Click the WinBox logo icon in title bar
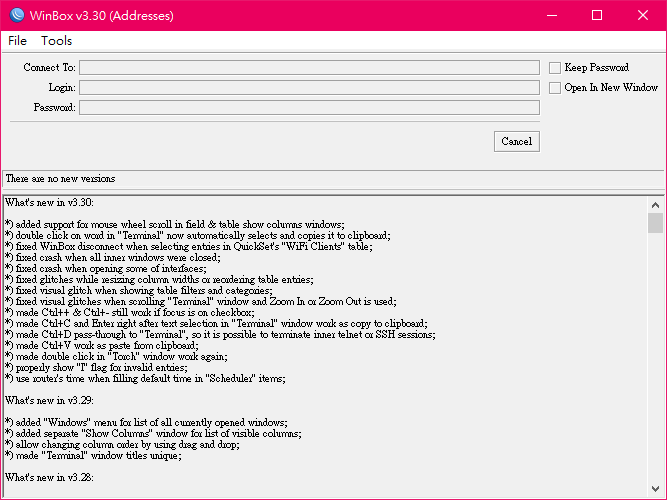 (17, 15)
